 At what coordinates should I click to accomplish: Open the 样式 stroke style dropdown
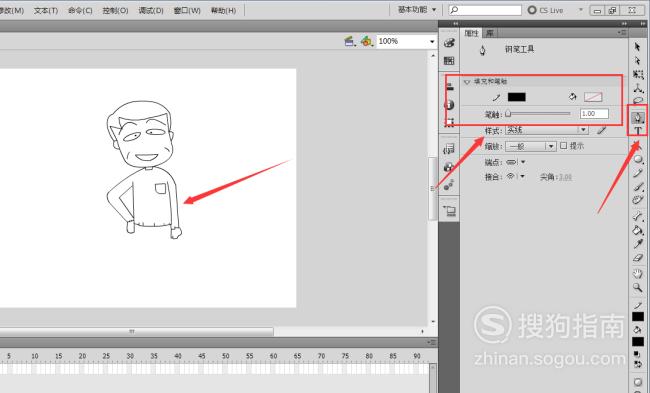point(546,130)
